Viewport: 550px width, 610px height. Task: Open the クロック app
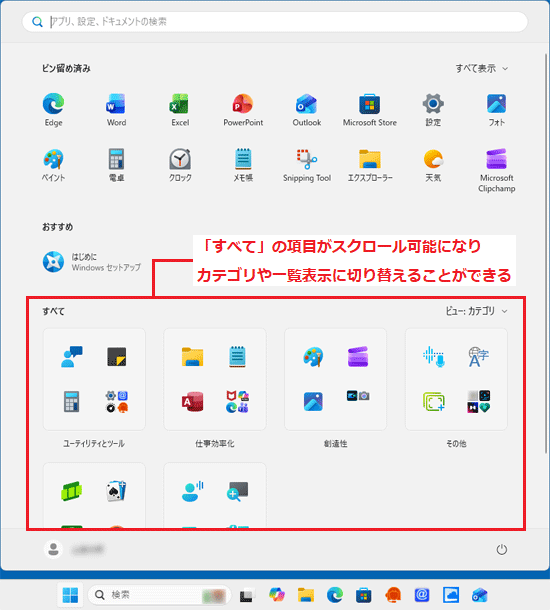[180, 165]
